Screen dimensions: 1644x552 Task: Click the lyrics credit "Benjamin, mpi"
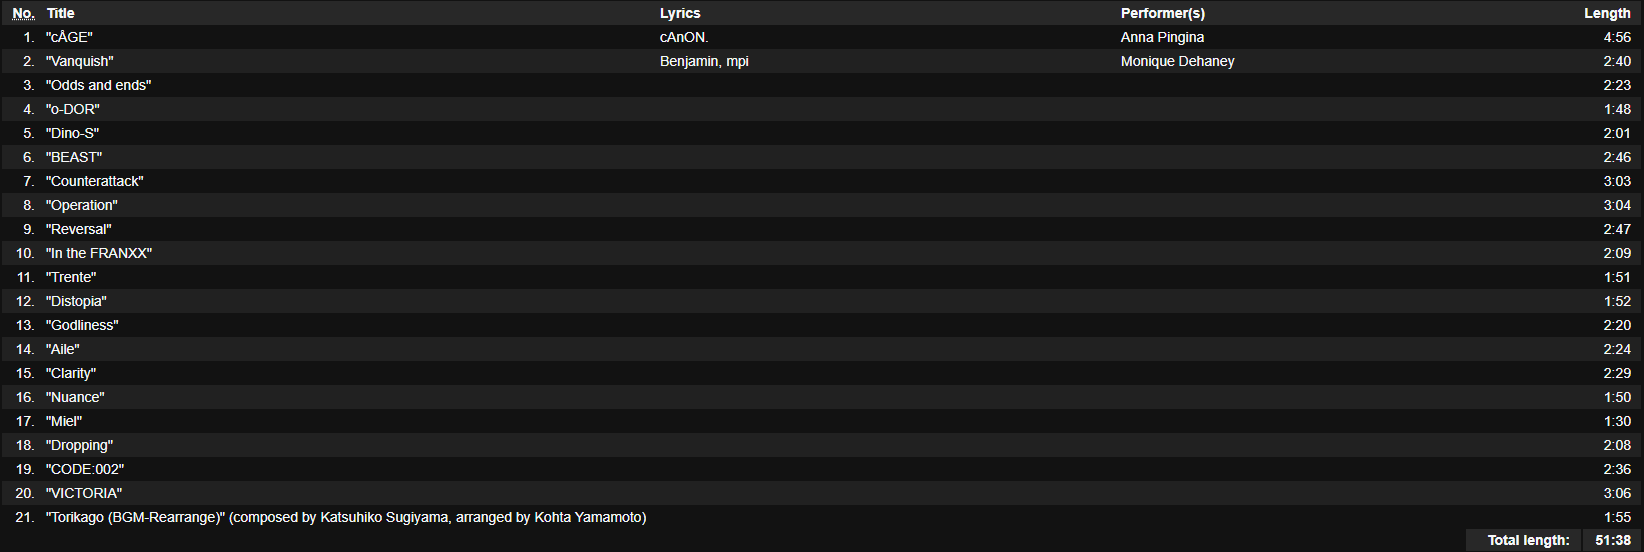704,61
